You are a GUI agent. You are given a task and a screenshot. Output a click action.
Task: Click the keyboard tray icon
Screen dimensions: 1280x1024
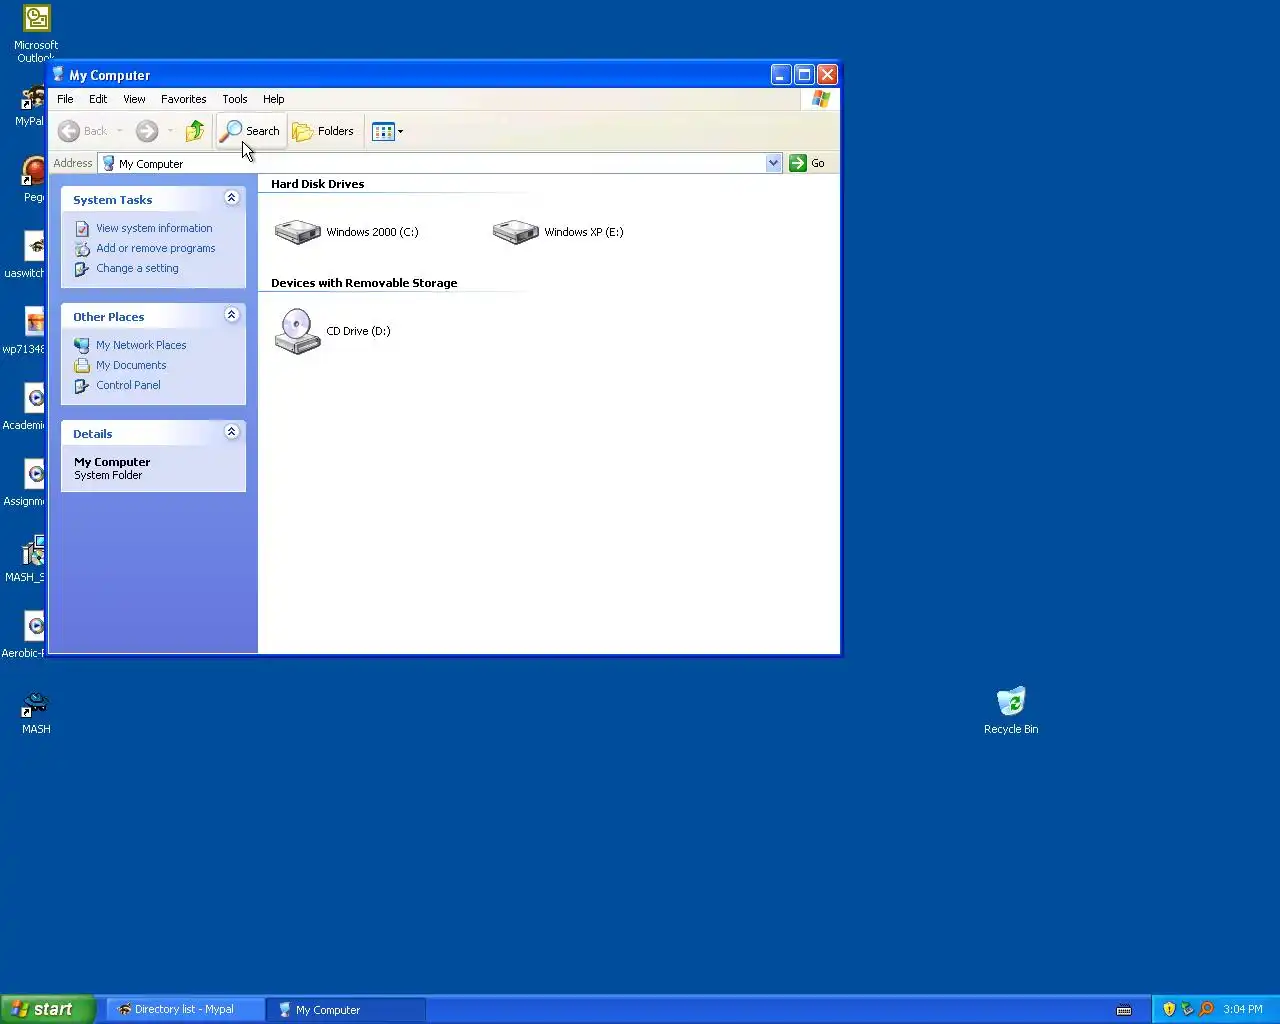(x=1124, y=1010)
